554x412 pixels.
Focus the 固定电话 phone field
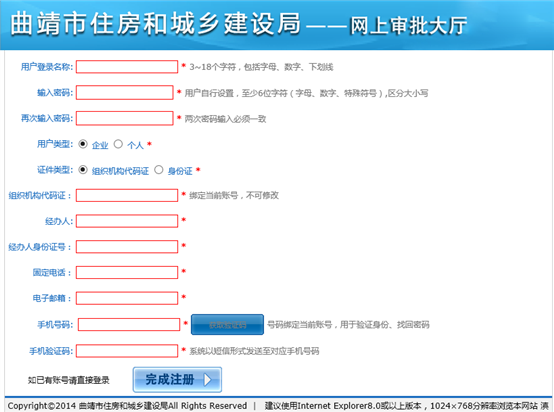pos(127,272)
